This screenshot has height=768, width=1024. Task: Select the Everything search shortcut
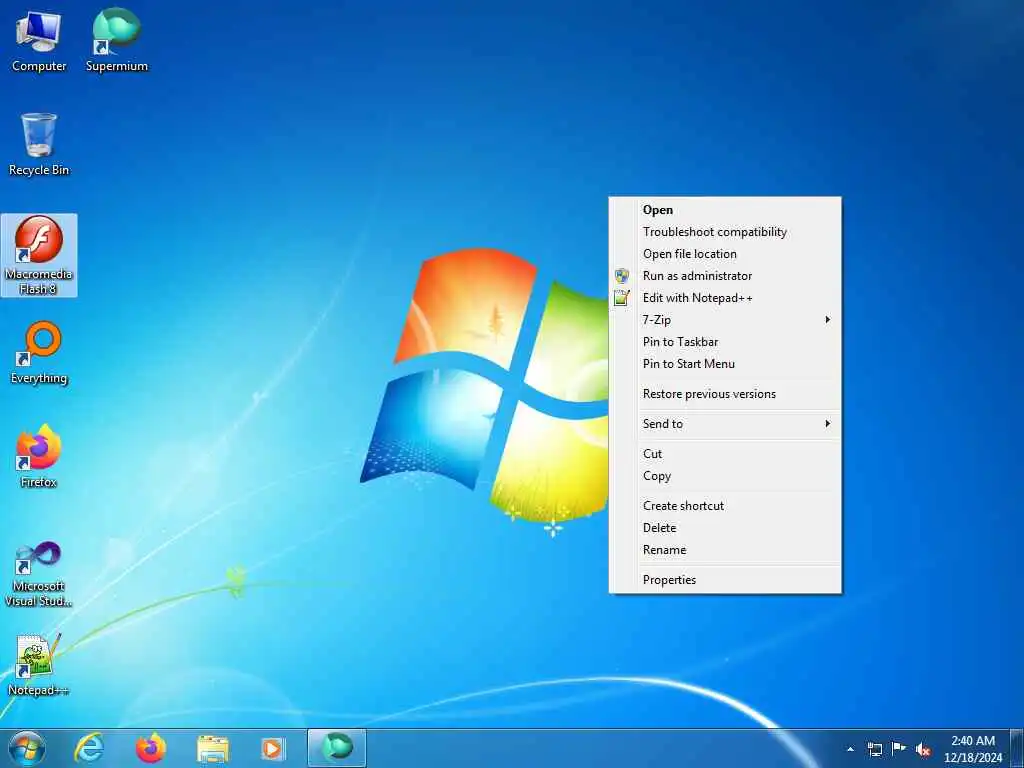click(39, 353)
